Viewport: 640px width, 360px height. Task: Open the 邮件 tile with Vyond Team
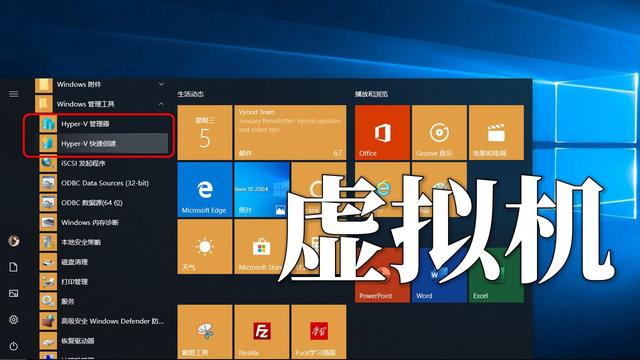point(290,133)
